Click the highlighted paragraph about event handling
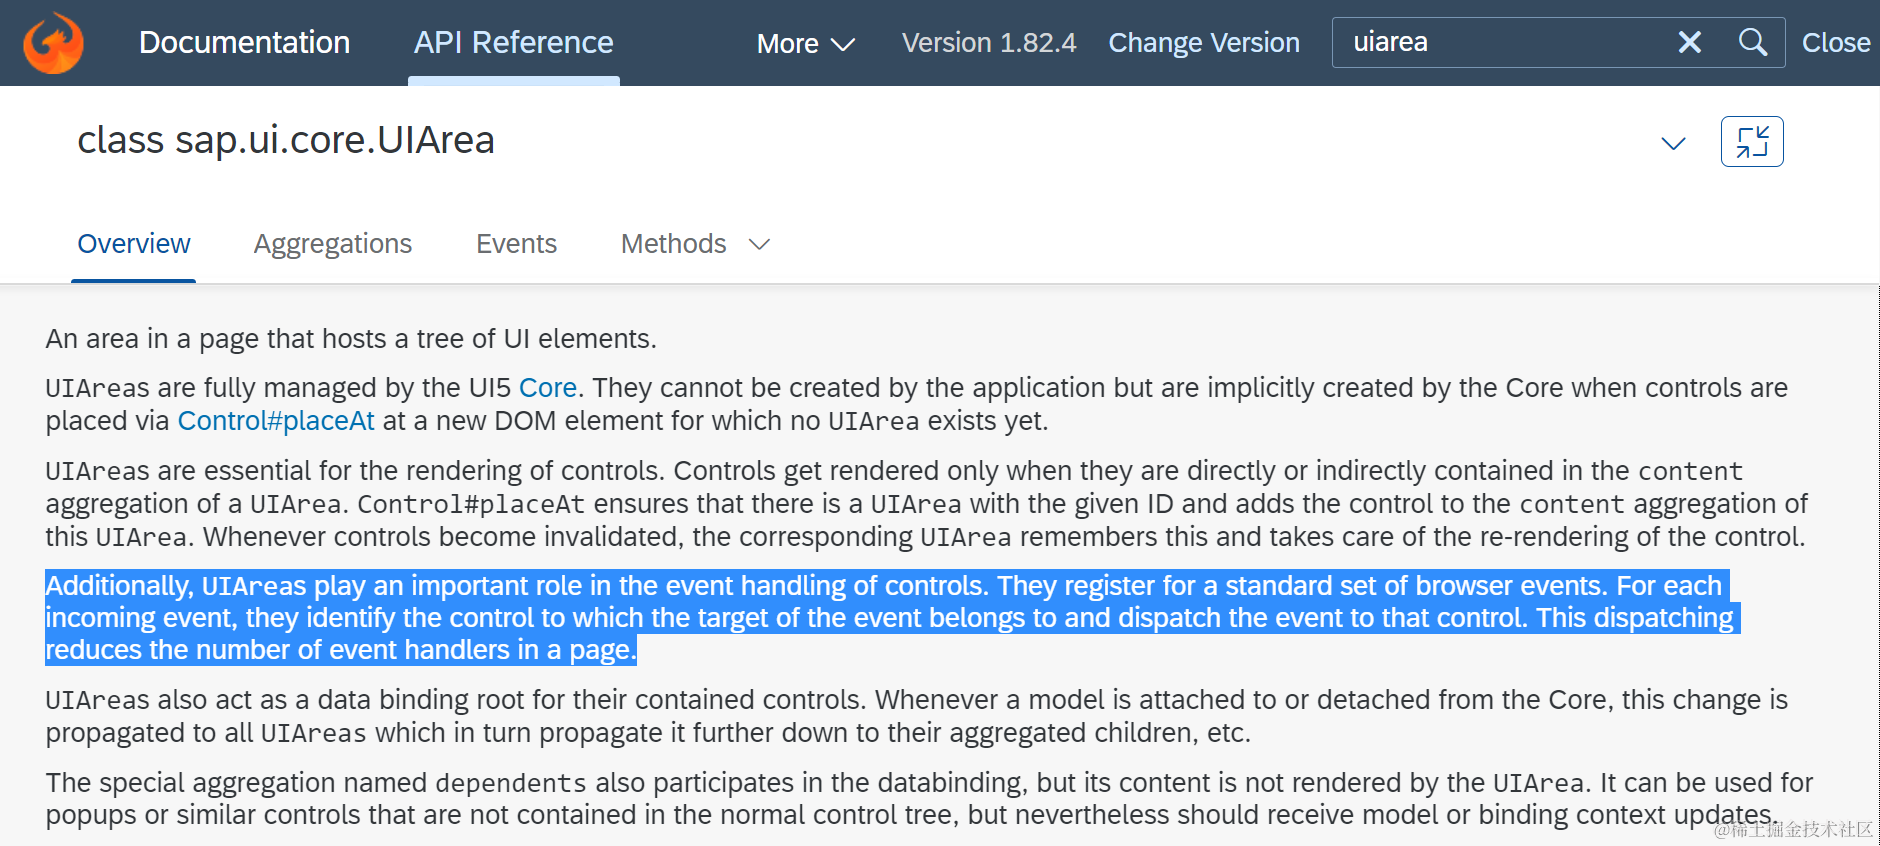 pos(892,618)
